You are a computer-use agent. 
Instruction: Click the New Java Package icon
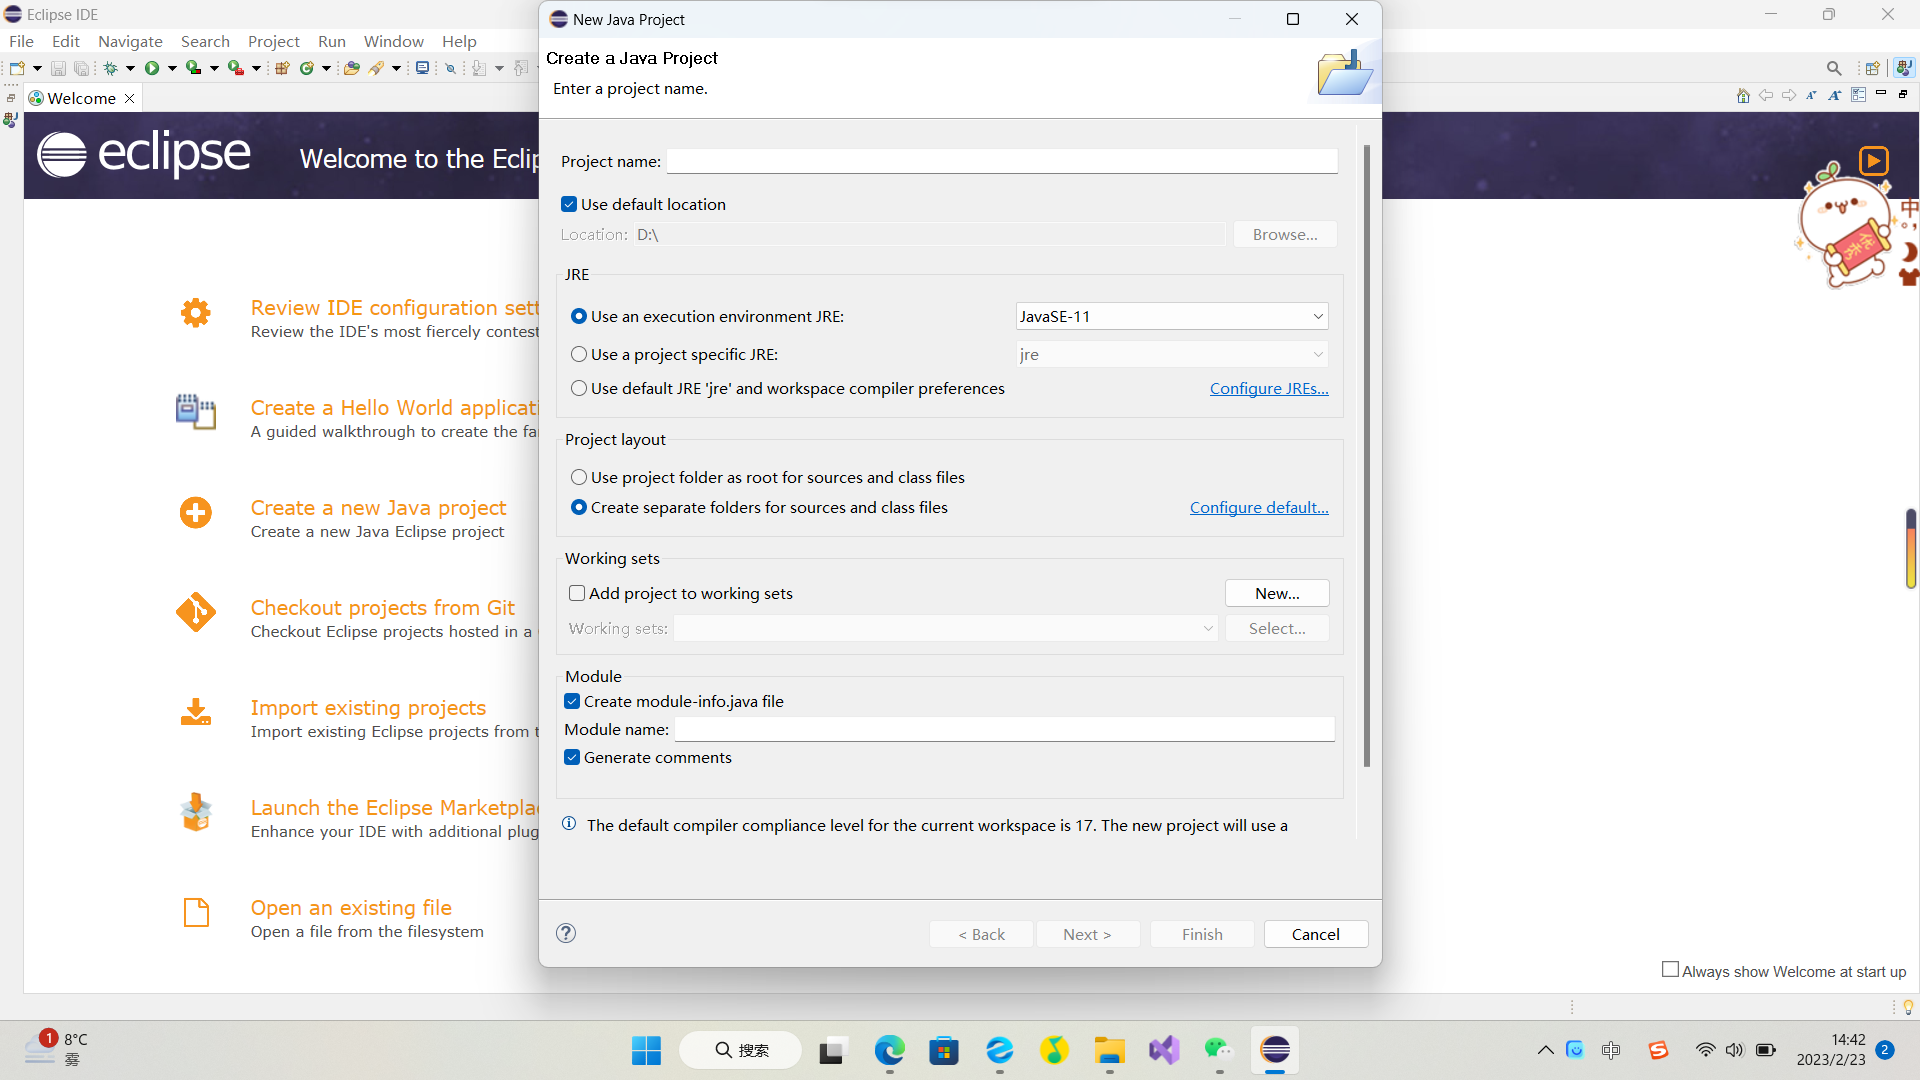282,68
